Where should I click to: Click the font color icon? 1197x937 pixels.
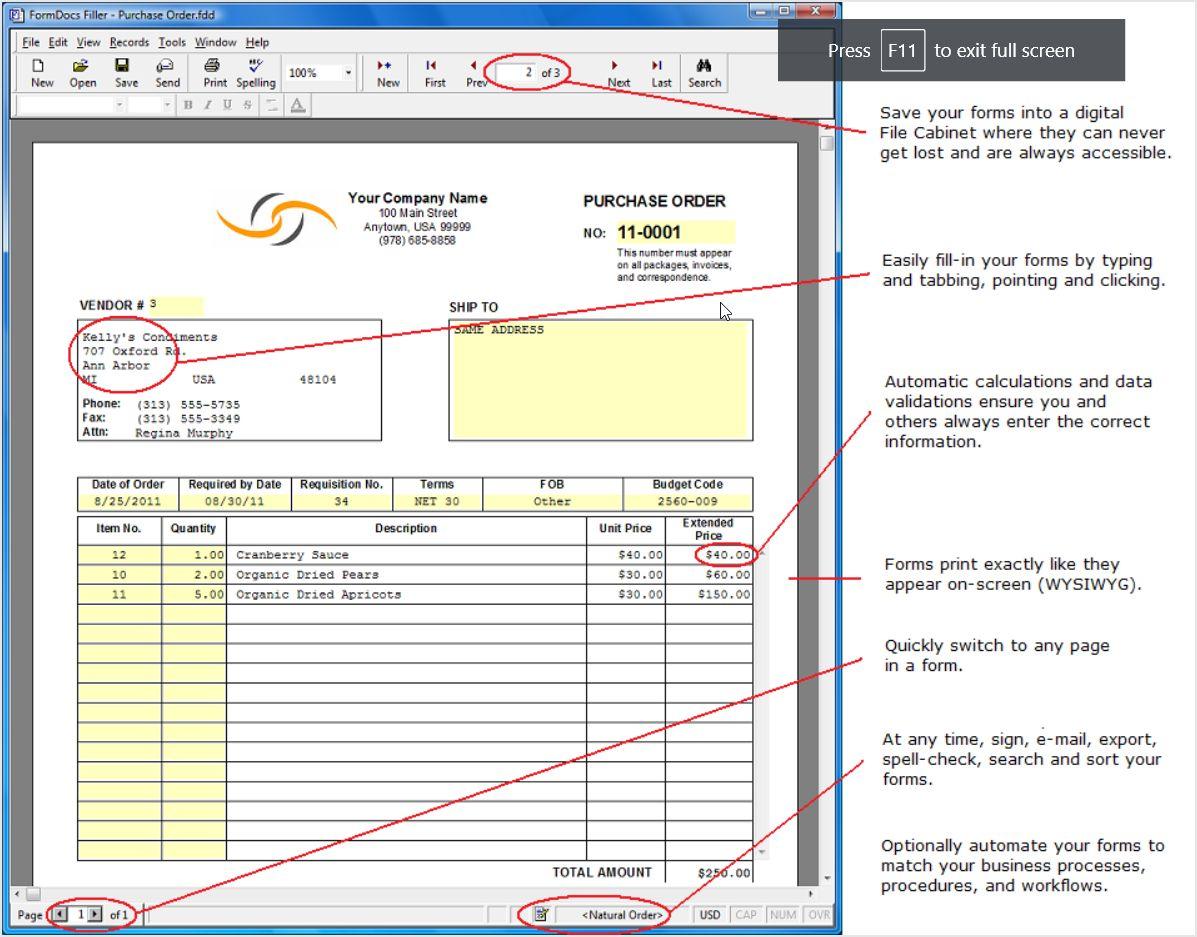tap(298, 105)
